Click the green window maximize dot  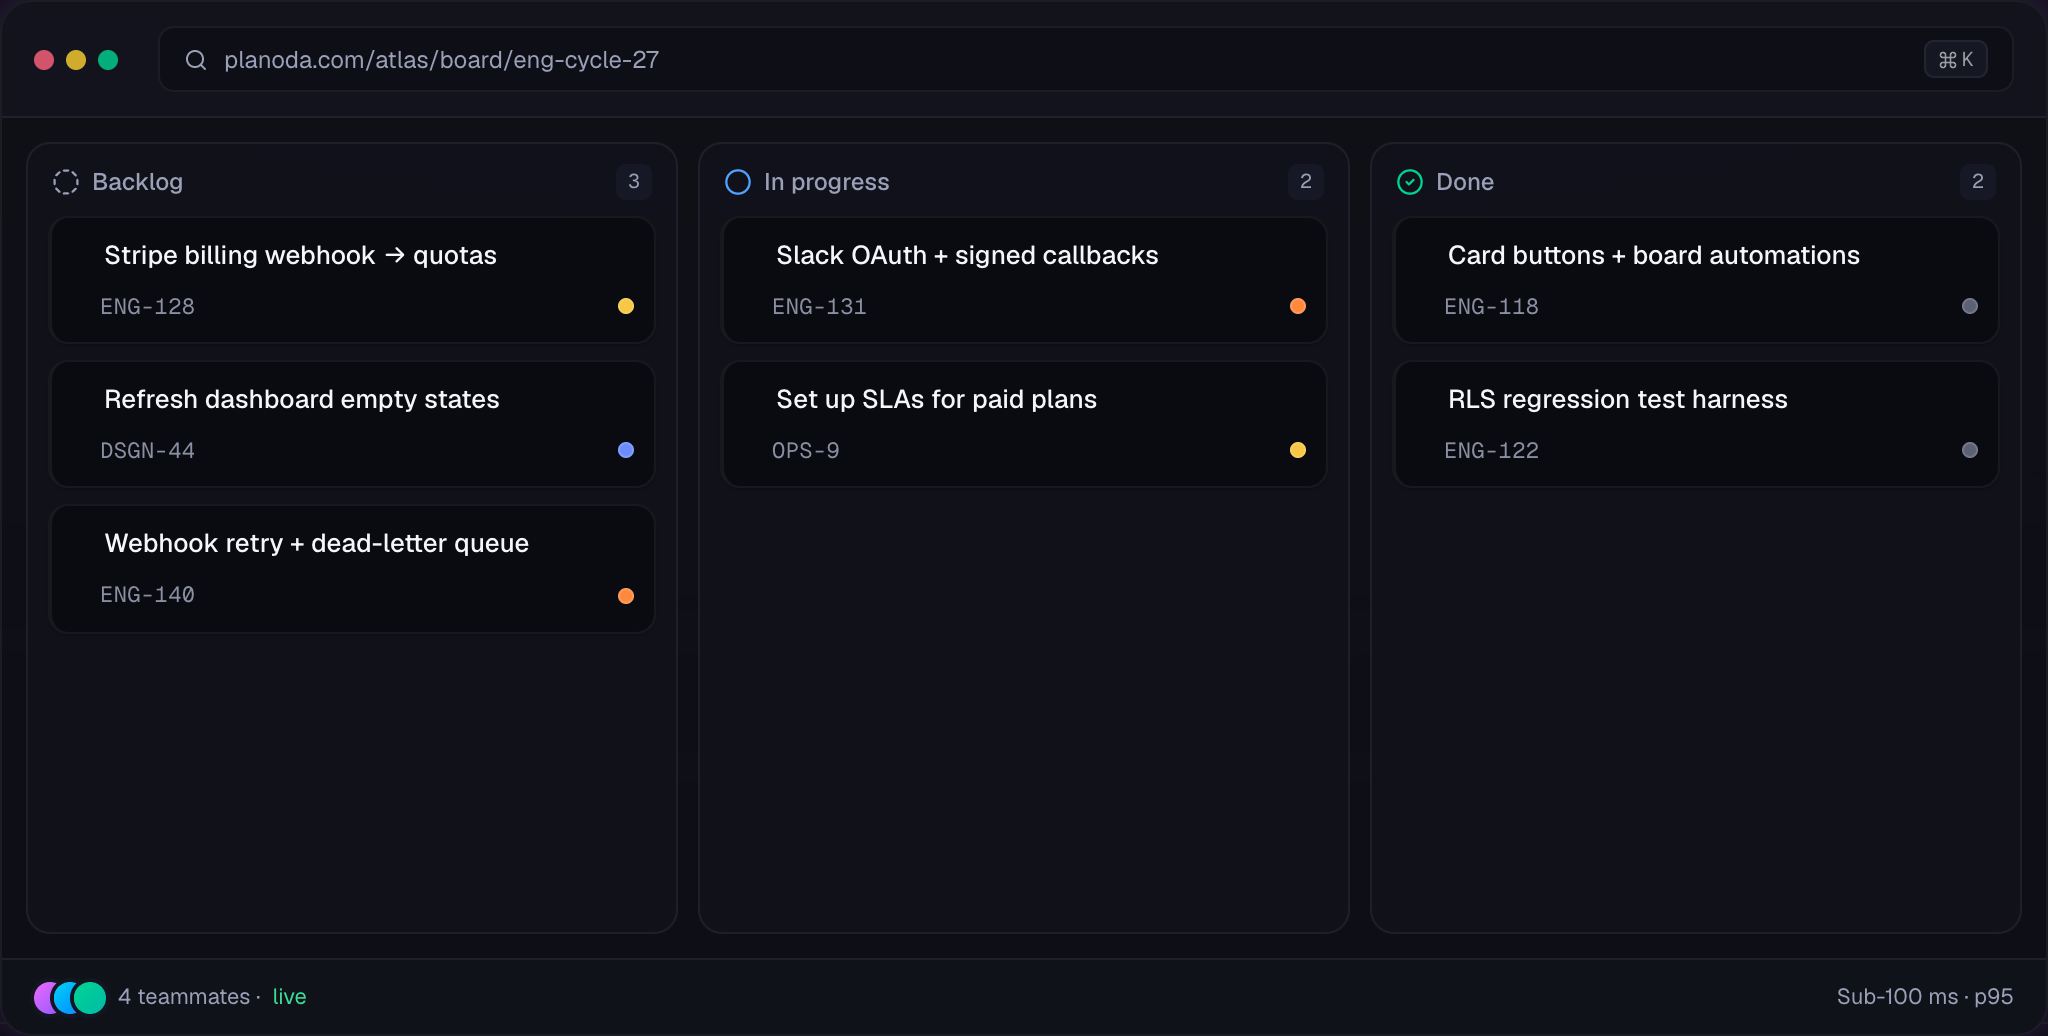tap(108, 60)
